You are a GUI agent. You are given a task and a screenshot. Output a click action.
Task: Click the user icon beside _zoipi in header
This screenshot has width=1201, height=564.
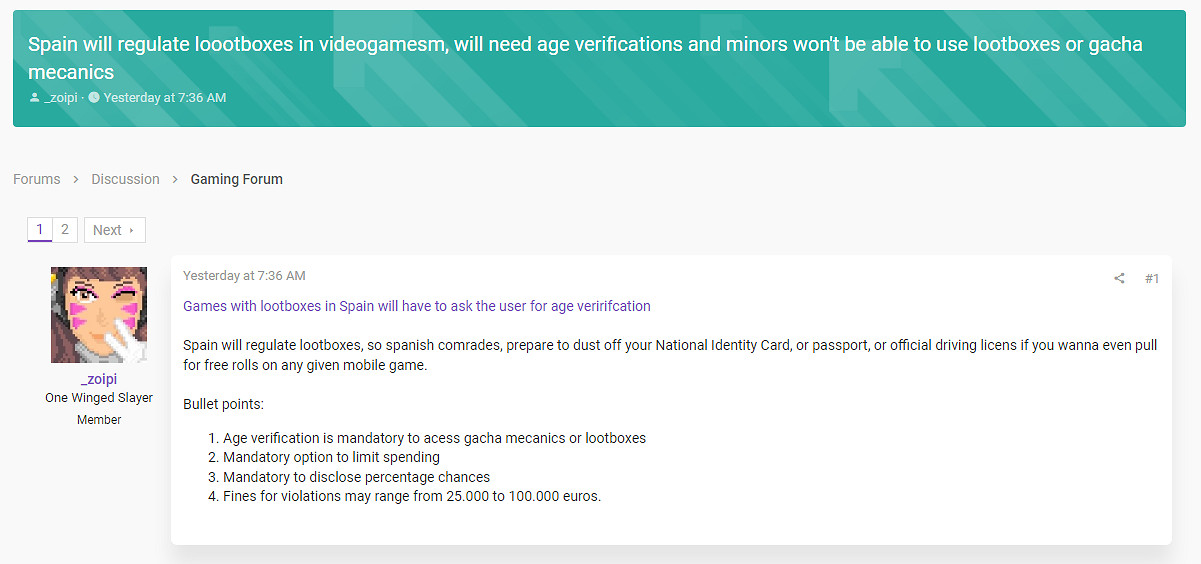coord(35,98)
